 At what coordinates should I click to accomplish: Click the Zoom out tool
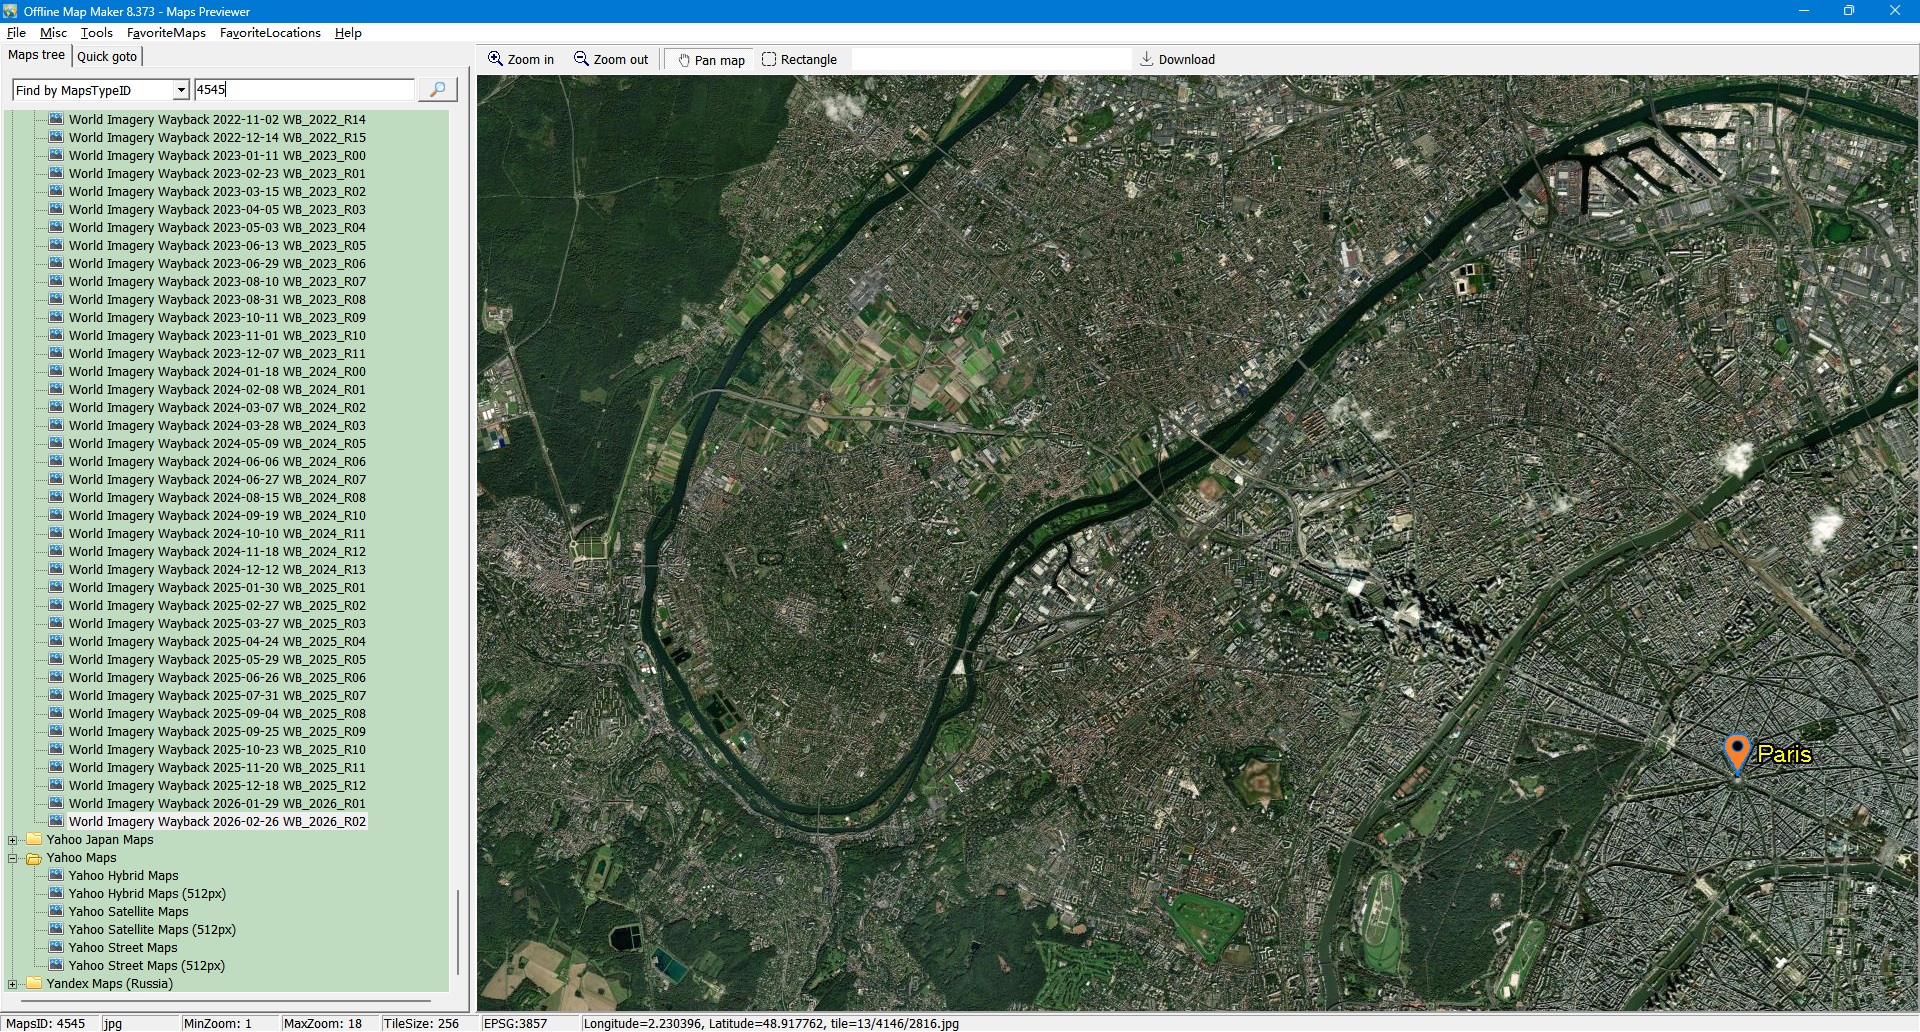610,60
